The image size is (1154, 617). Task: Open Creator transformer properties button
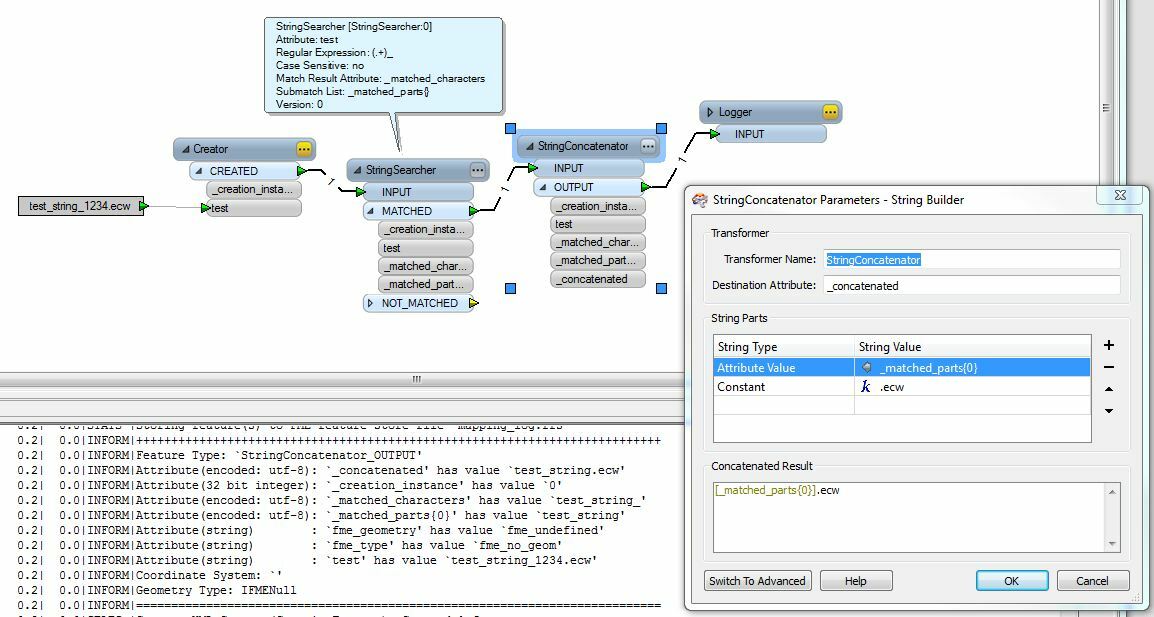coord(304,149)
